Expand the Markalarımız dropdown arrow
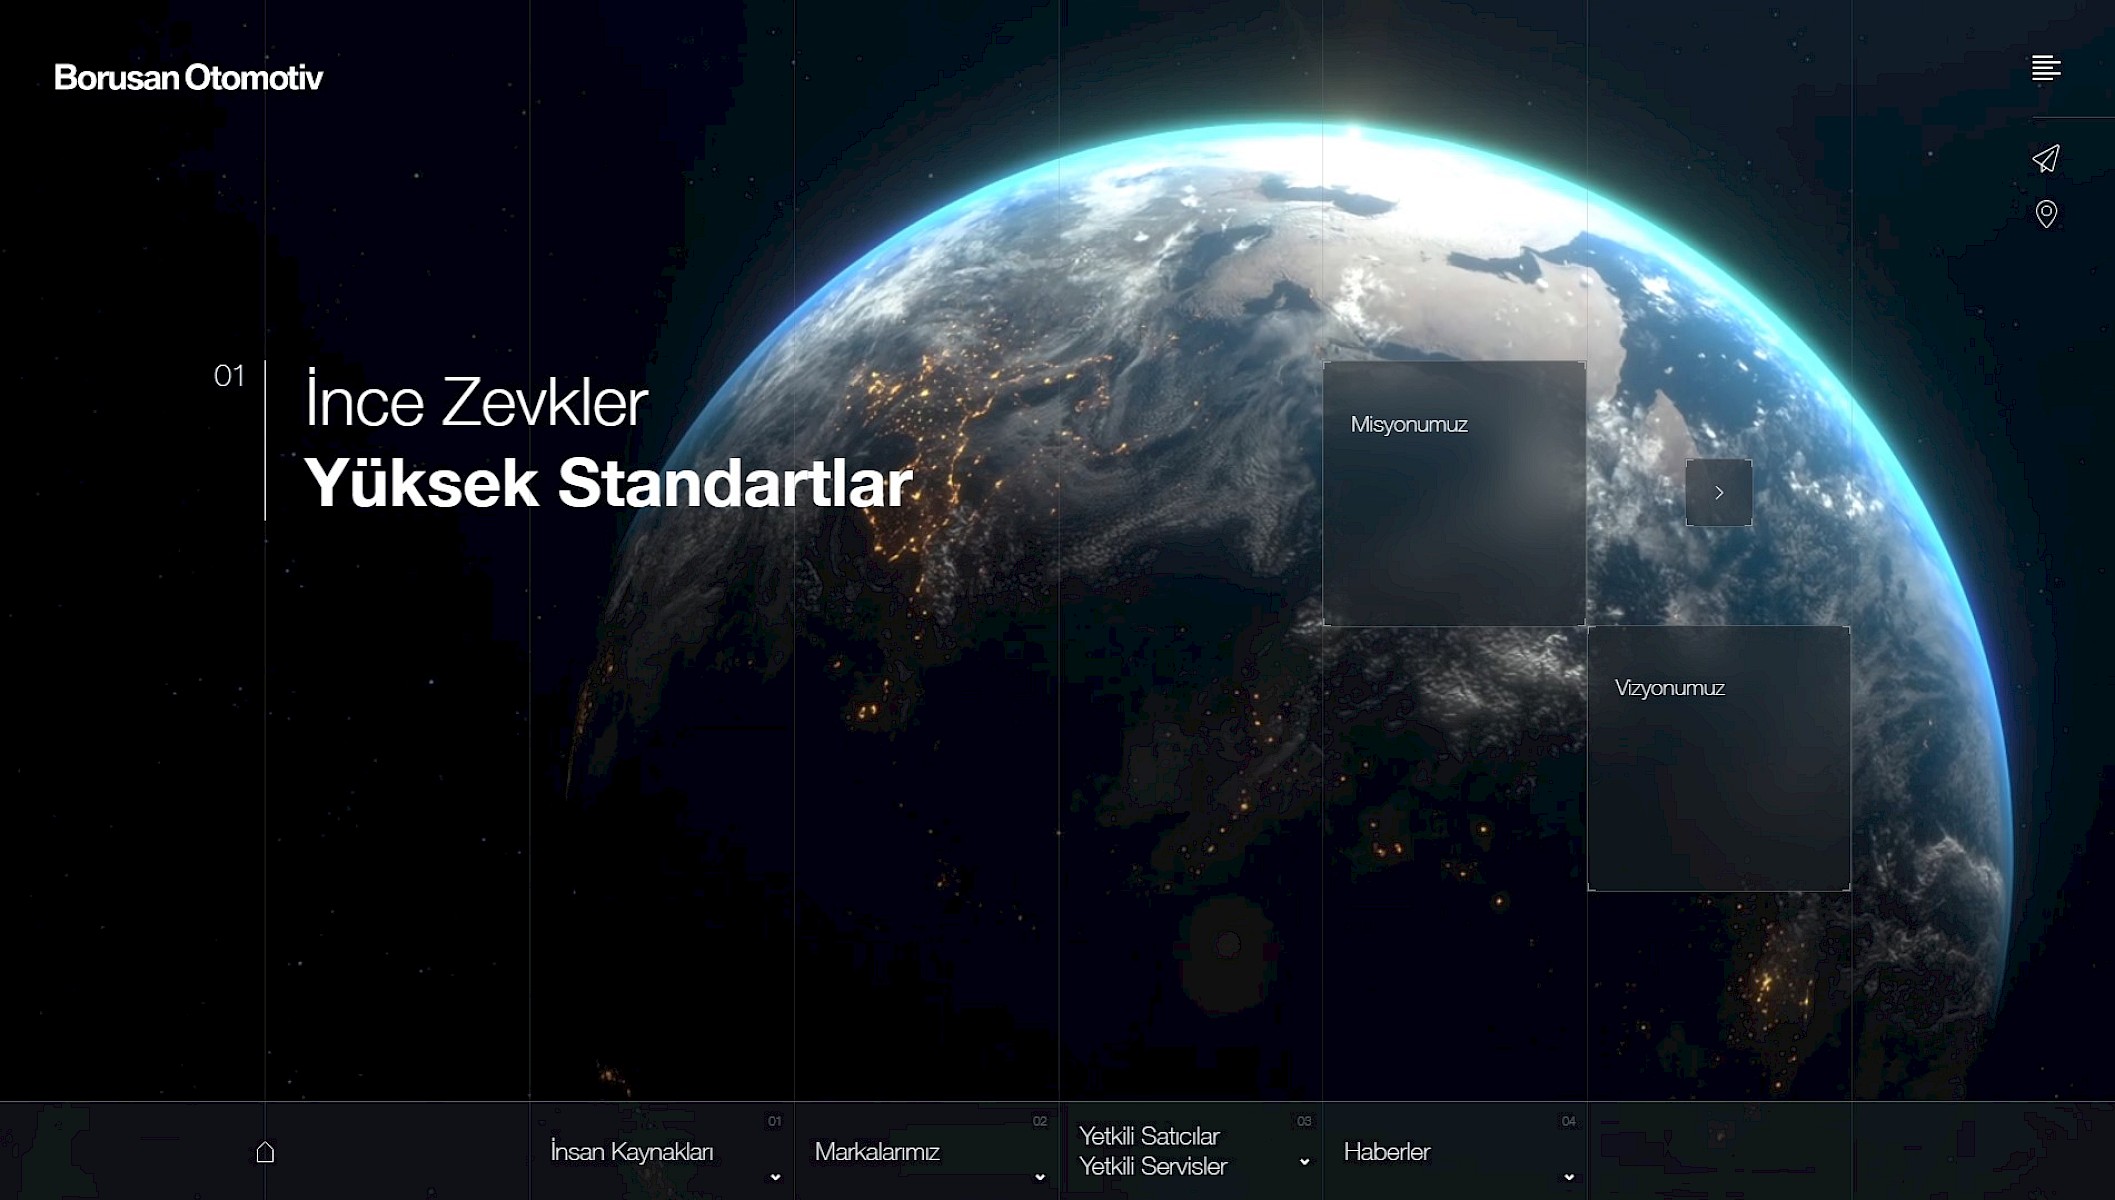2115x1200 pixels. tap(1040, 1177)
